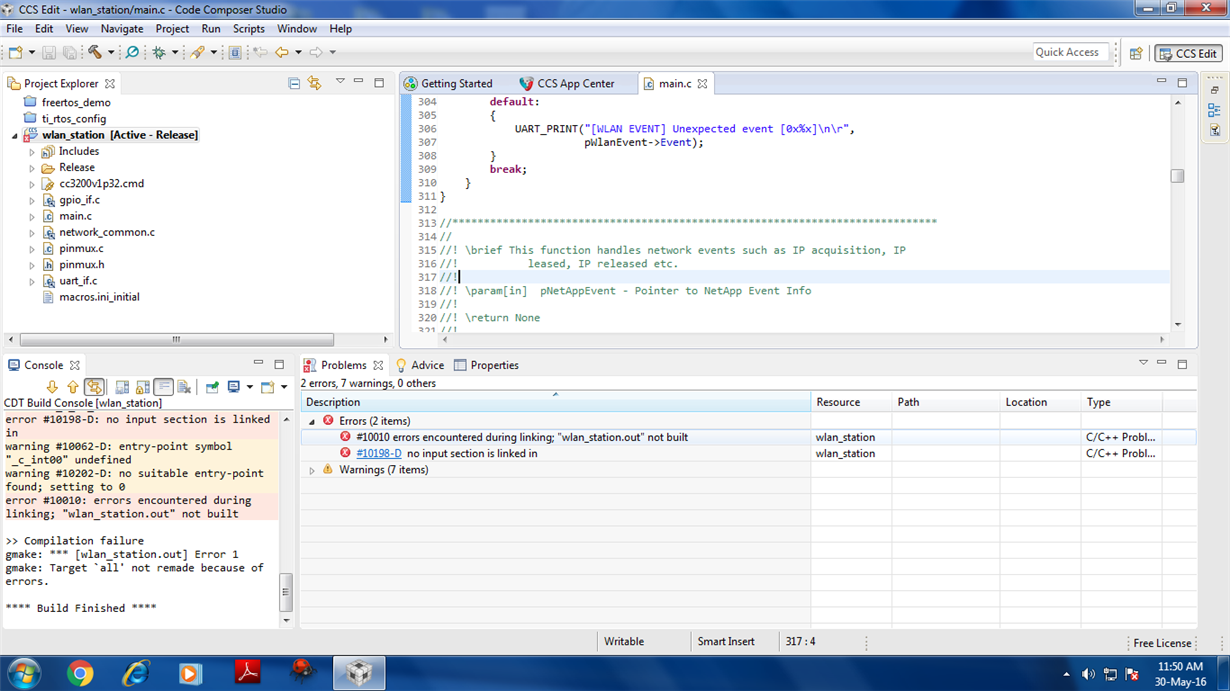Toggle console wrap lines button
The image size is (1230, 691).
point(163,387)
